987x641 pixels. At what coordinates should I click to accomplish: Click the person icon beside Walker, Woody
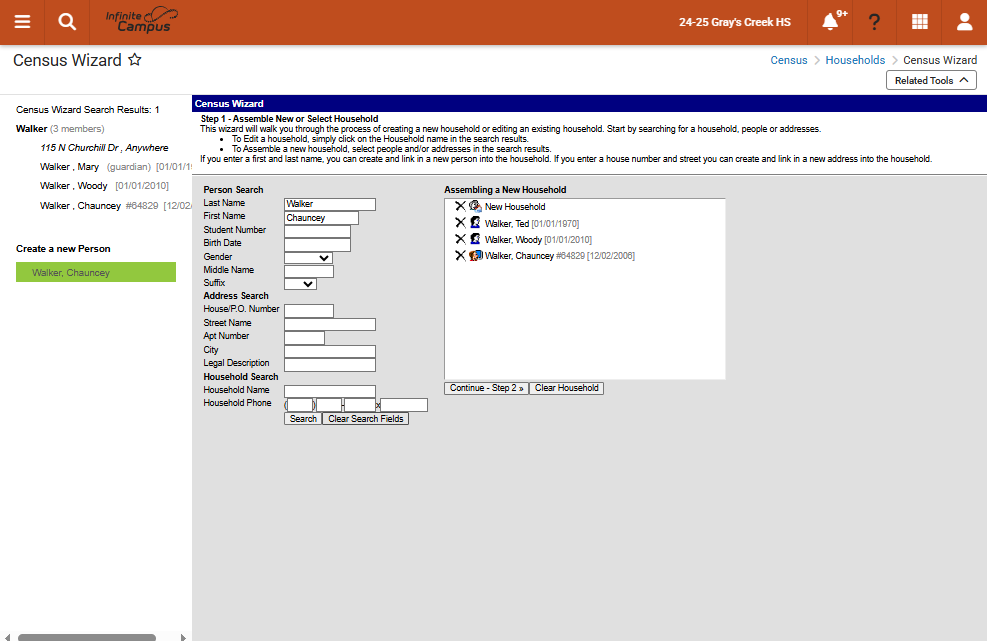pos(475,239)
